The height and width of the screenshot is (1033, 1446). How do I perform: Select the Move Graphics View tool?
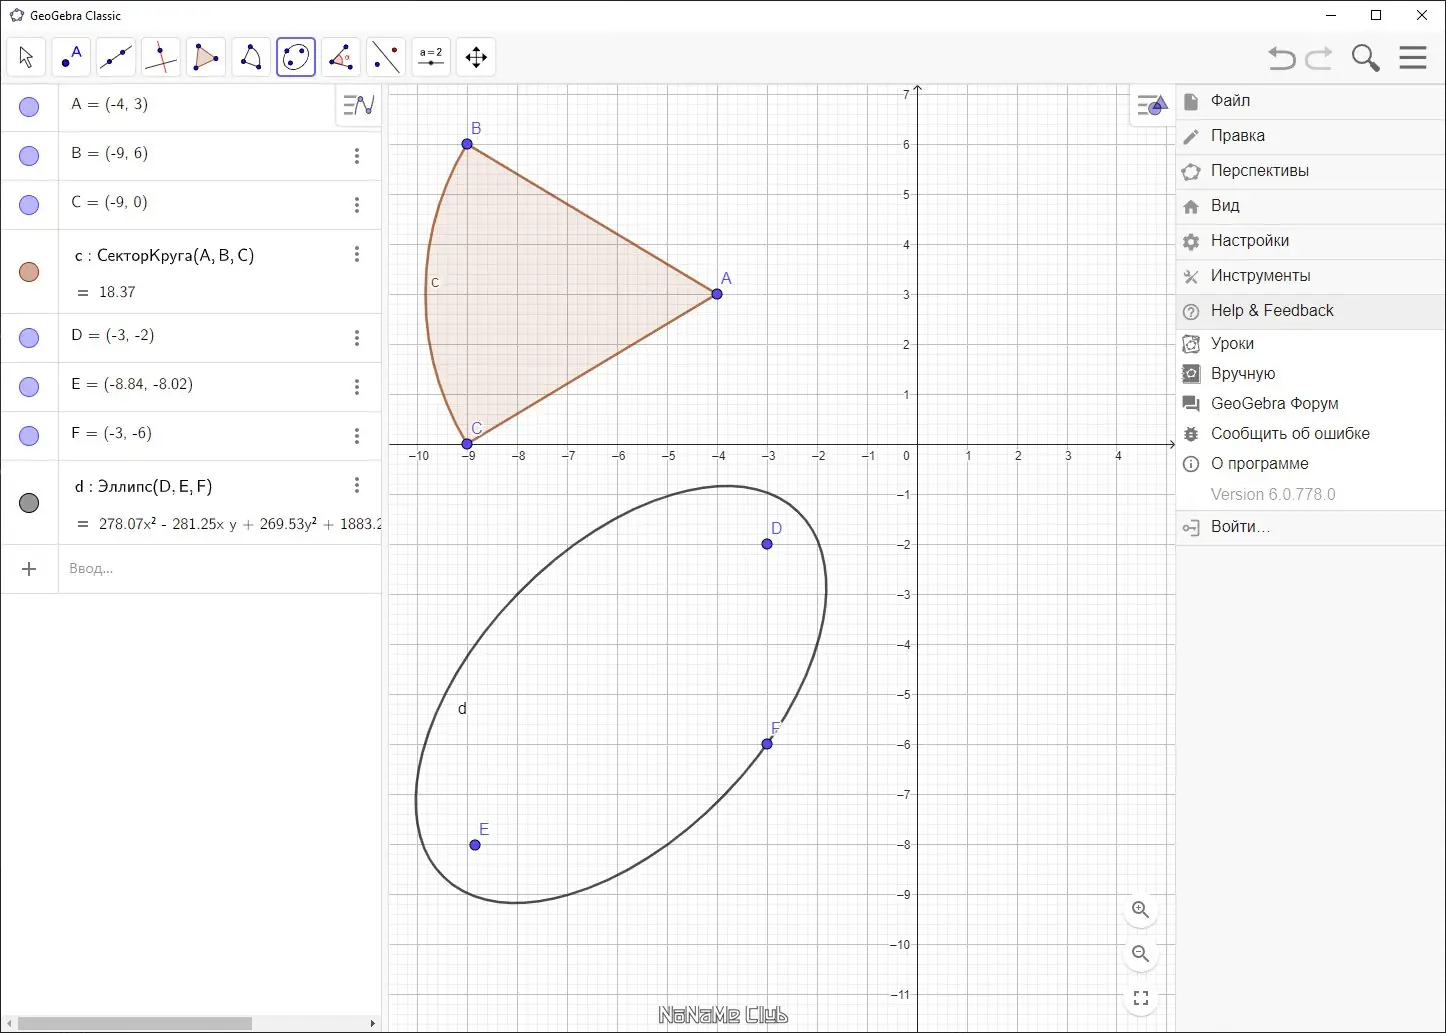(476, 57)
